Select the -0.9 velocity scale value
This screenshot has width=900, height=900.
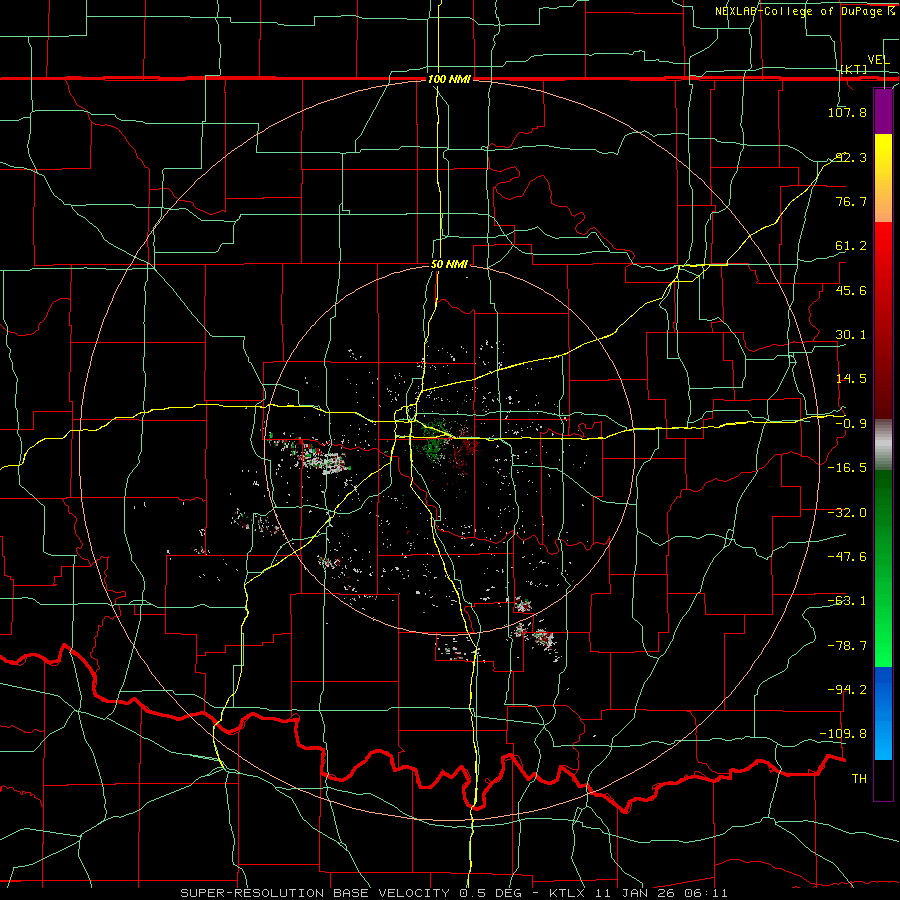coord(850,424)
